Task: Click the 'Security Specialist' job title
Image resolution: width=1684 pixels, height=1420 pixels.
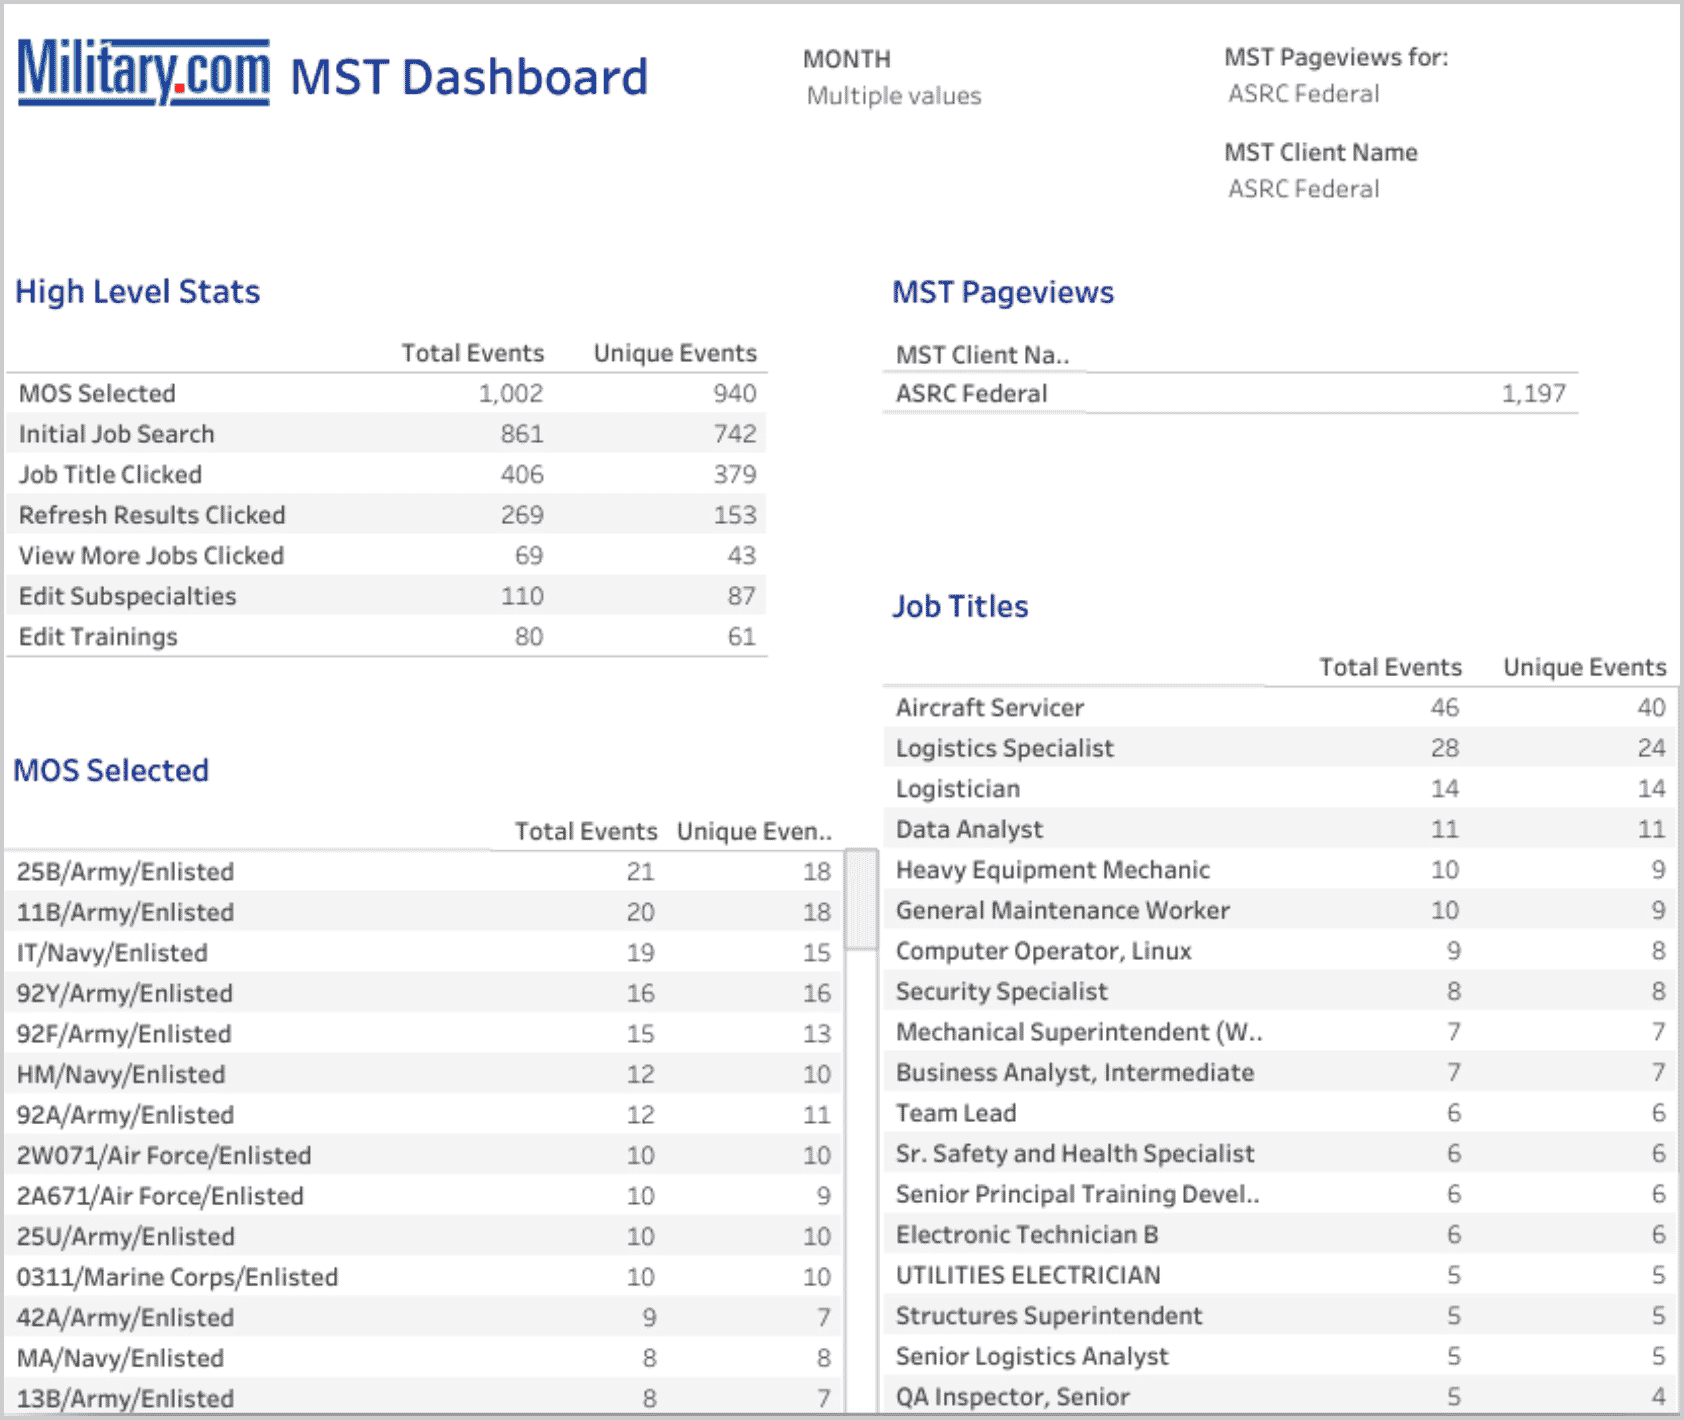Action: [1001, 991]
